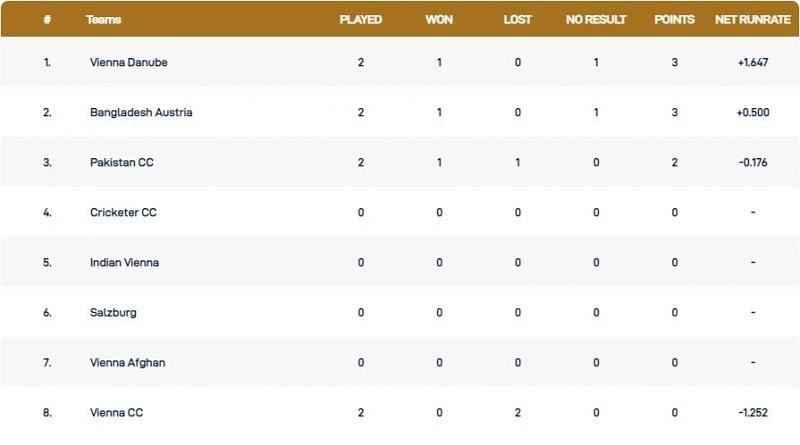Select Vienna CC team at rank eight
The width and height of the screenshot is (800, 445).
[115, 412]
